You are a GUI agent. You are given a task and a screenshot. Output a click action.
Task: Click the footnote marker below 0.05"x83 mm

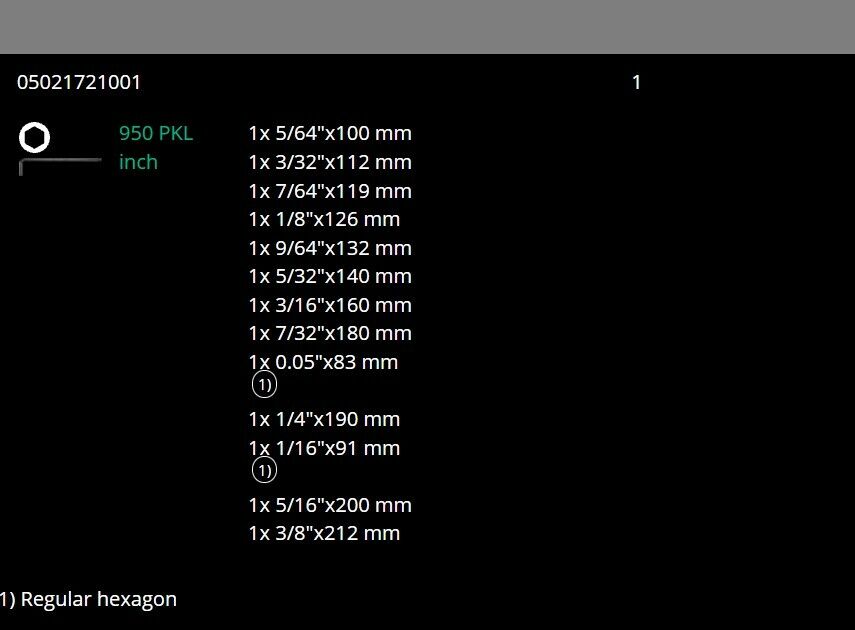click(264, 385)
